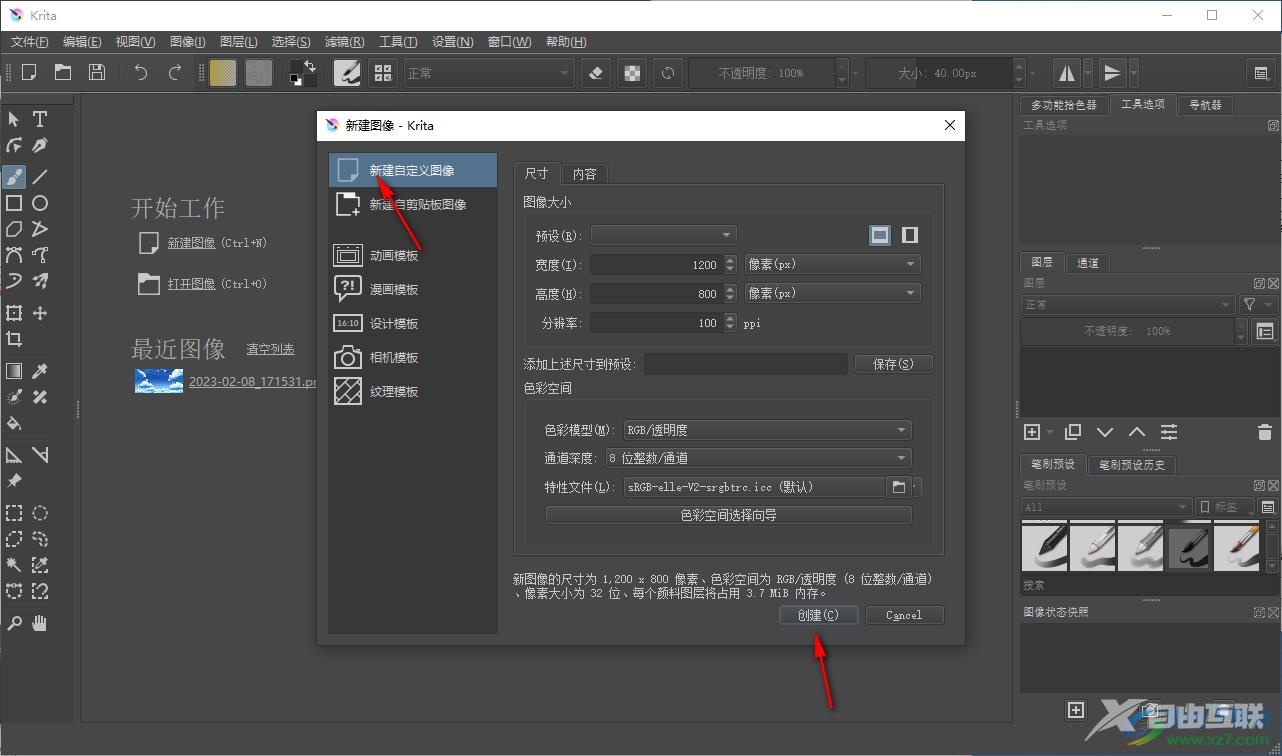Select the Fill bucket tool
1282x756 pixels.
[14, 423]
